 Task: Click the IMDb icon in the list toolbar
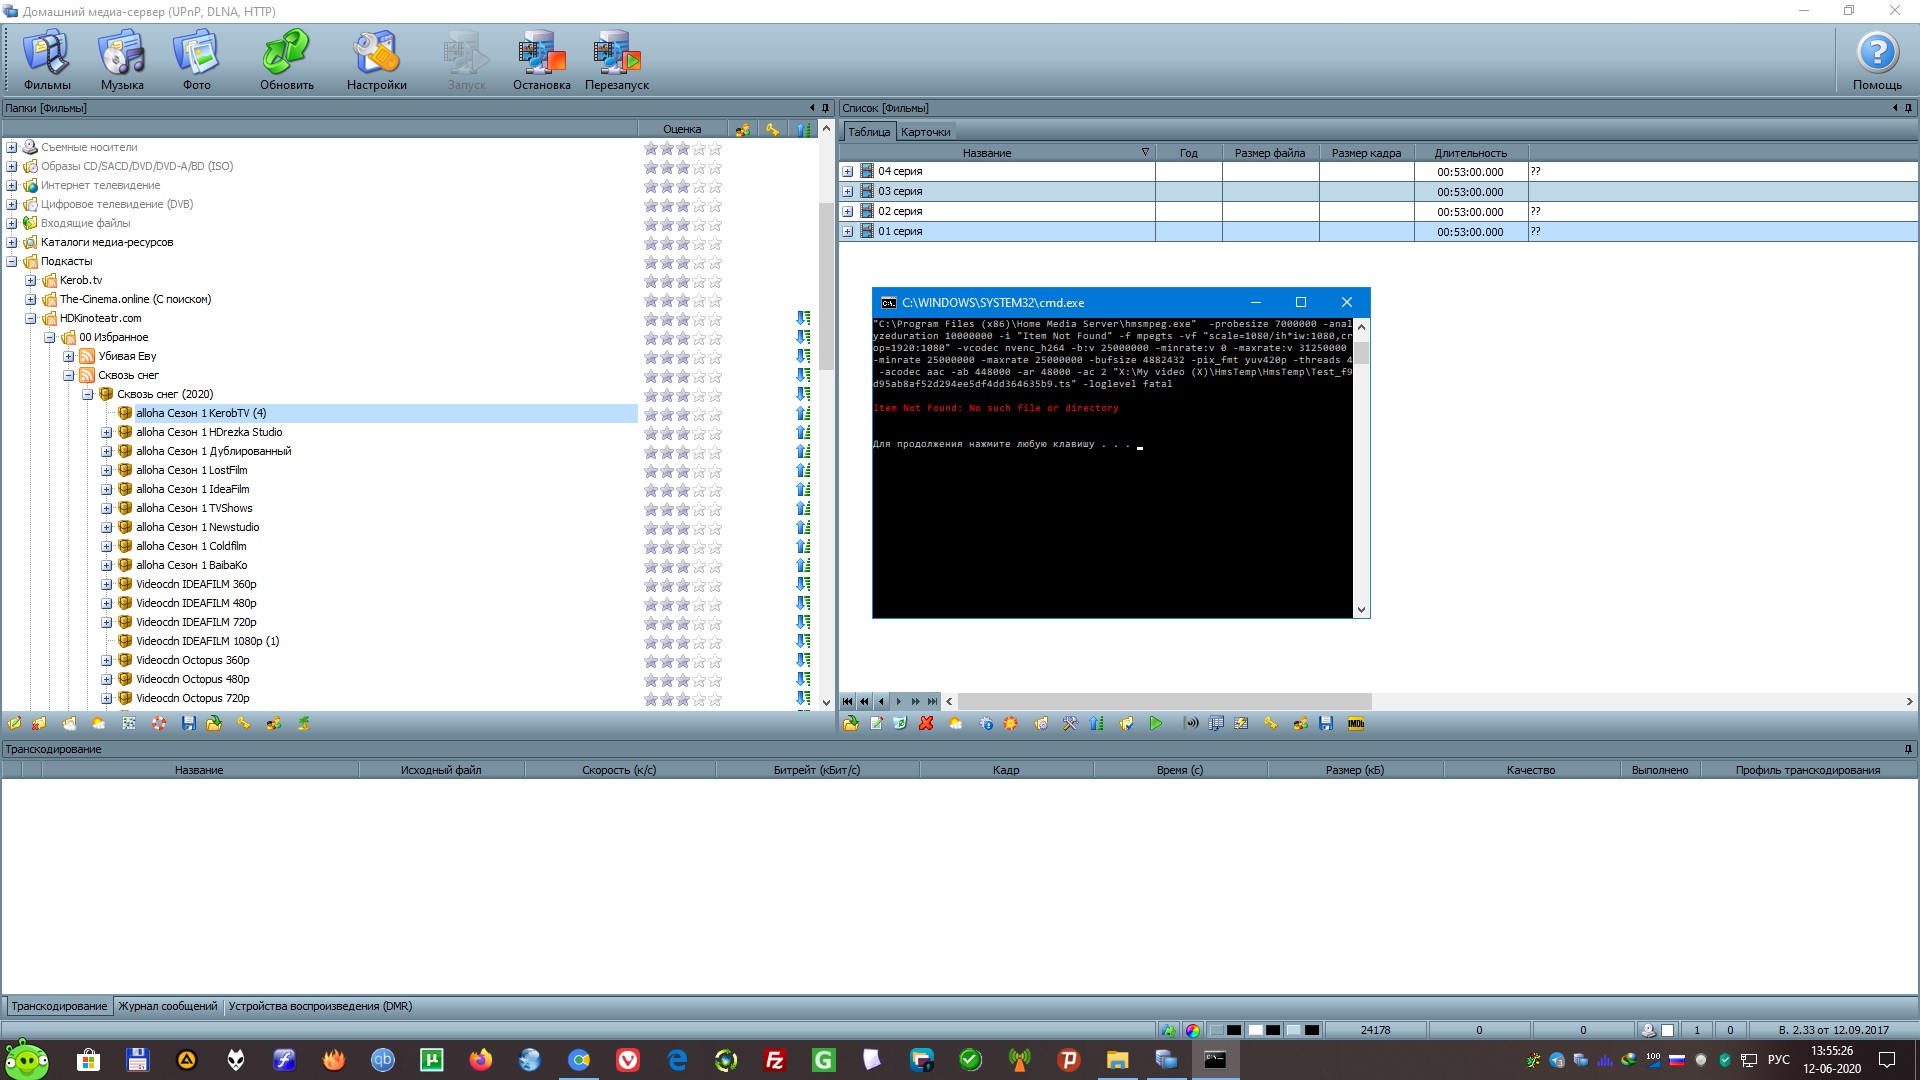click(1356, 724)
